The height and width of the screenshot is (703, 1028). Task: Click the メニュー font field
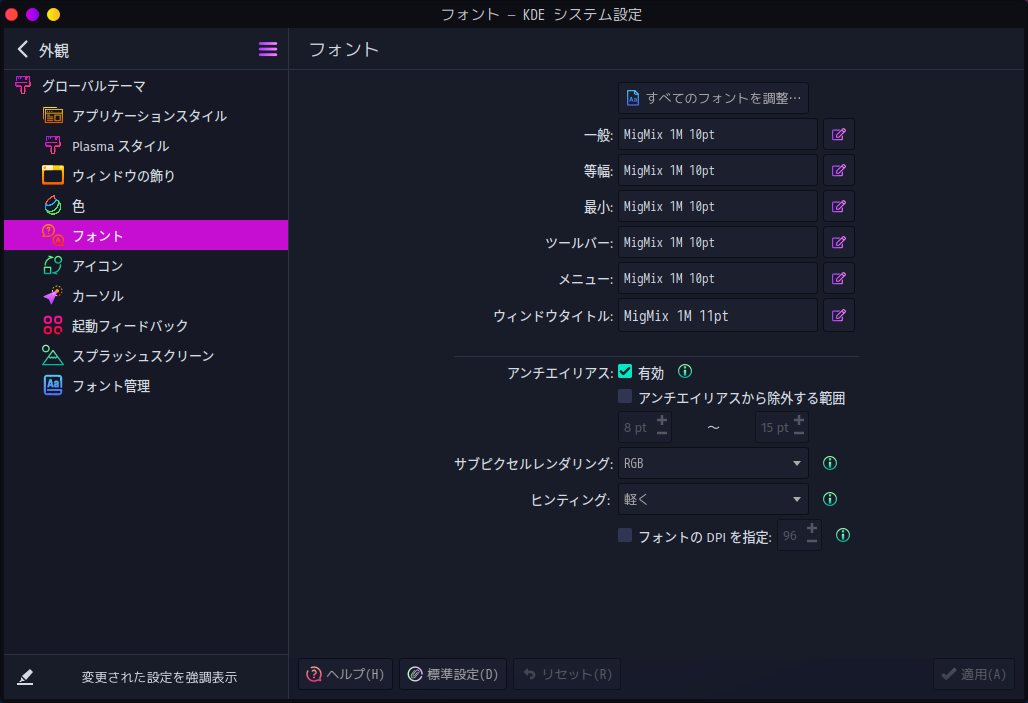718,279
